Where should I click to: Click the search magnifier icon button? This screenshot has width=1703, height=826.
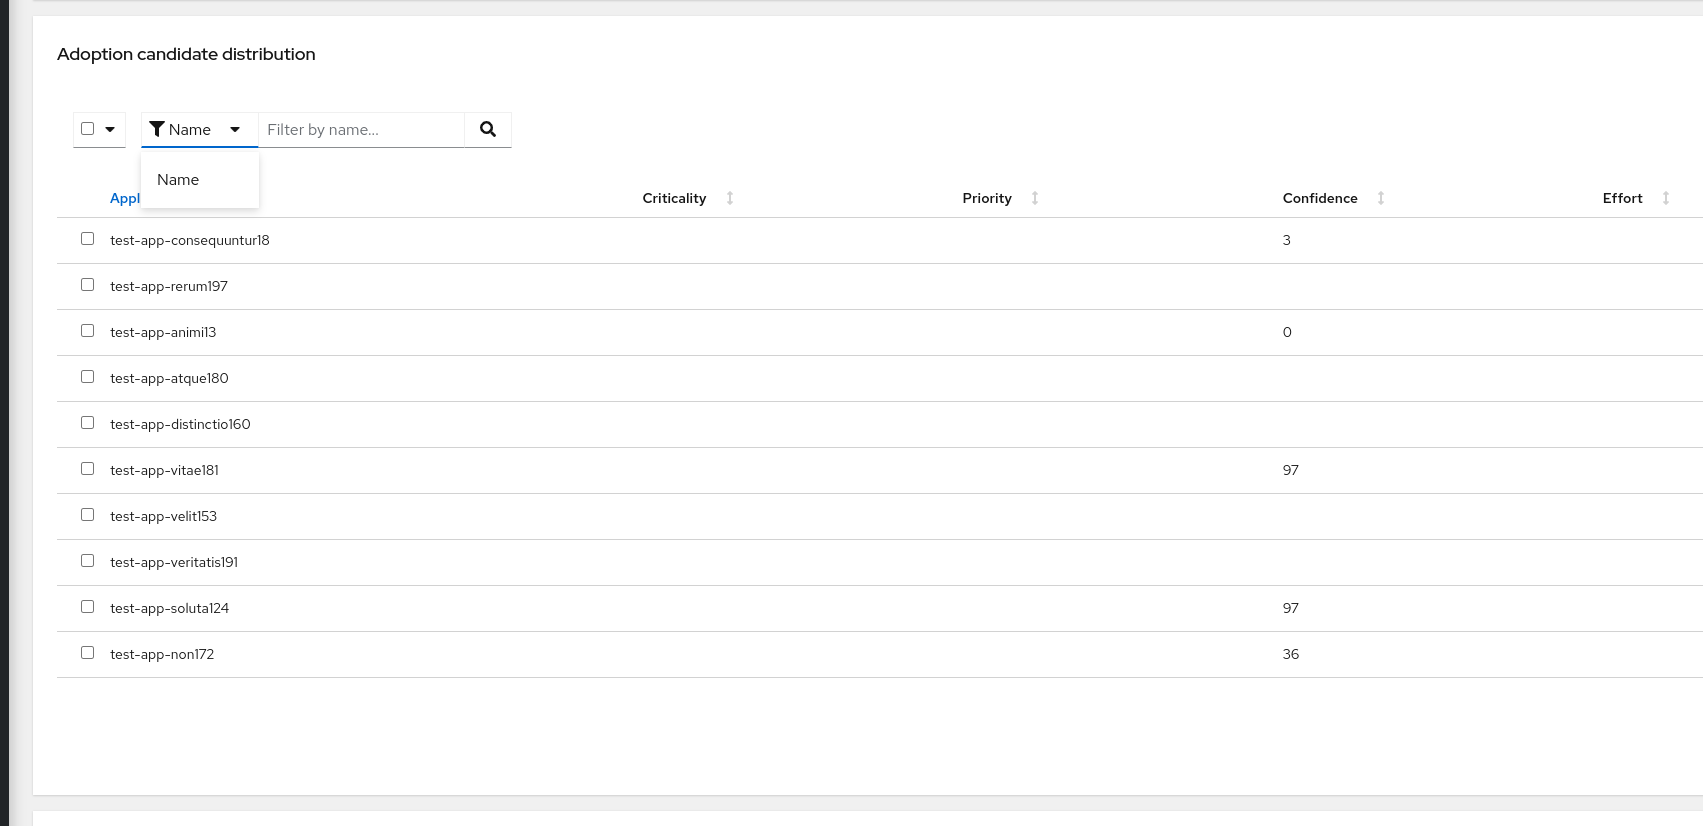(488, 129)
